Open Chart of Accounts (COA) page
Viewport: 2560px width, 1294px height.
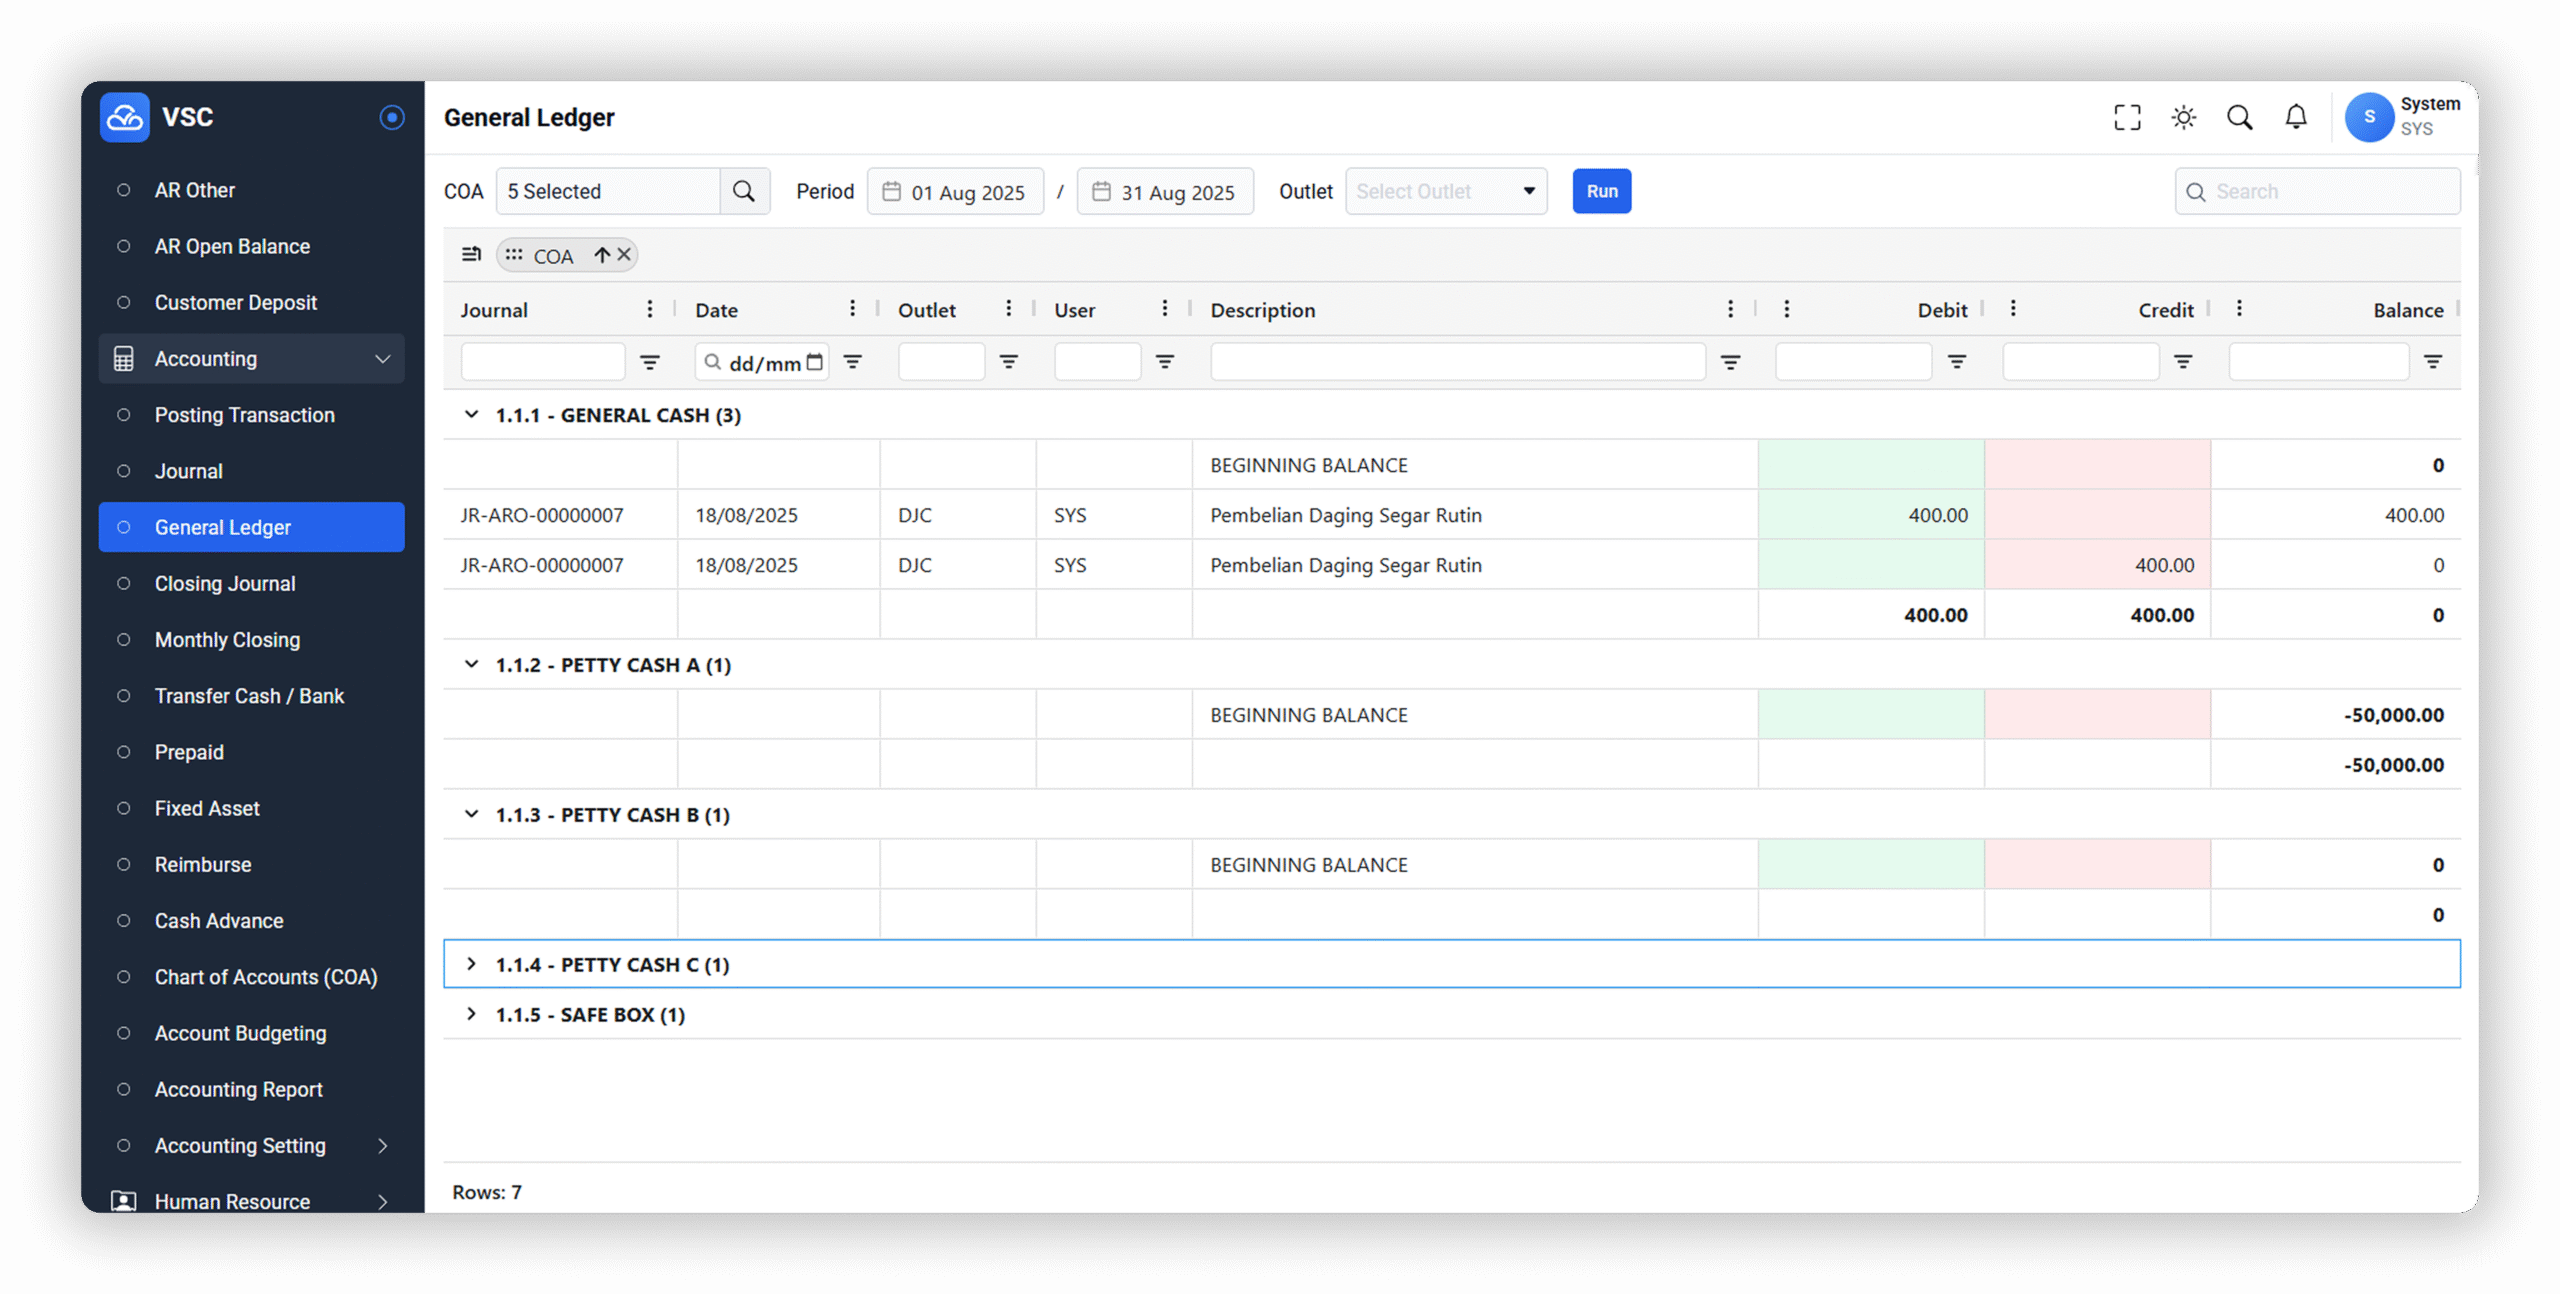[252, 977]
